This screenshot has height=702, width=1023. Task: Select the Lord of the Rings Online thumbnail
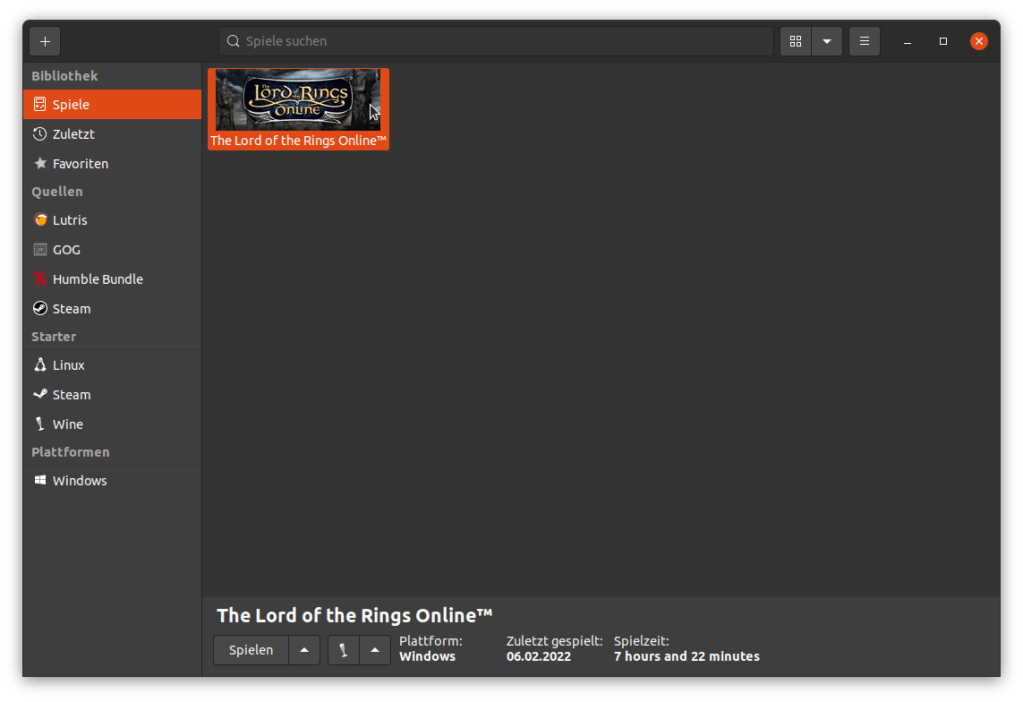coord(298,101)
